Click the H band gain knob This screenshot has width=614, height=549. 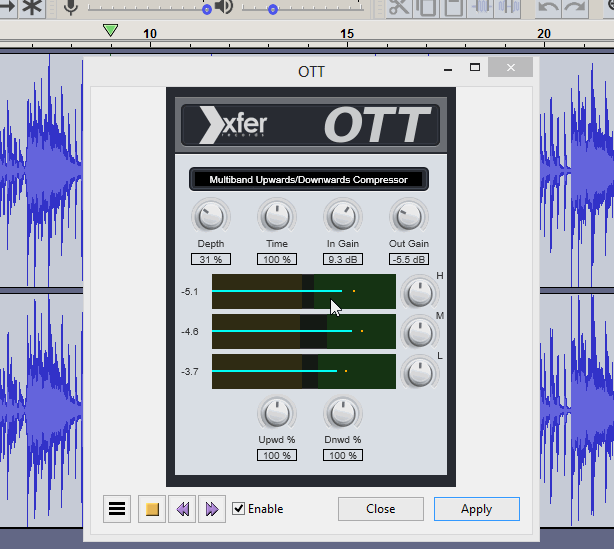point(419,293)
